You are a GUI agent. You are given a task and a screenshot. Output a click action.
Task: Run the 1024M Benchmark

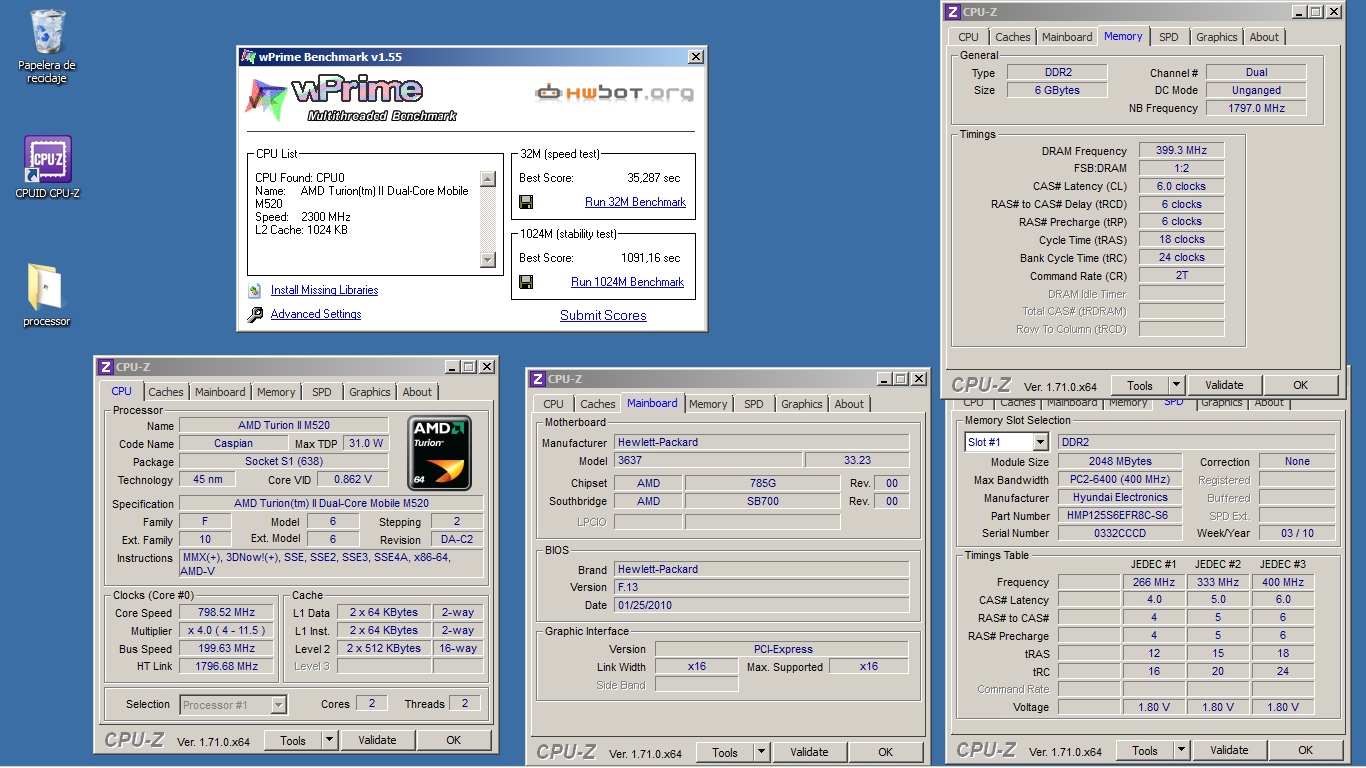tap(627, 282)
